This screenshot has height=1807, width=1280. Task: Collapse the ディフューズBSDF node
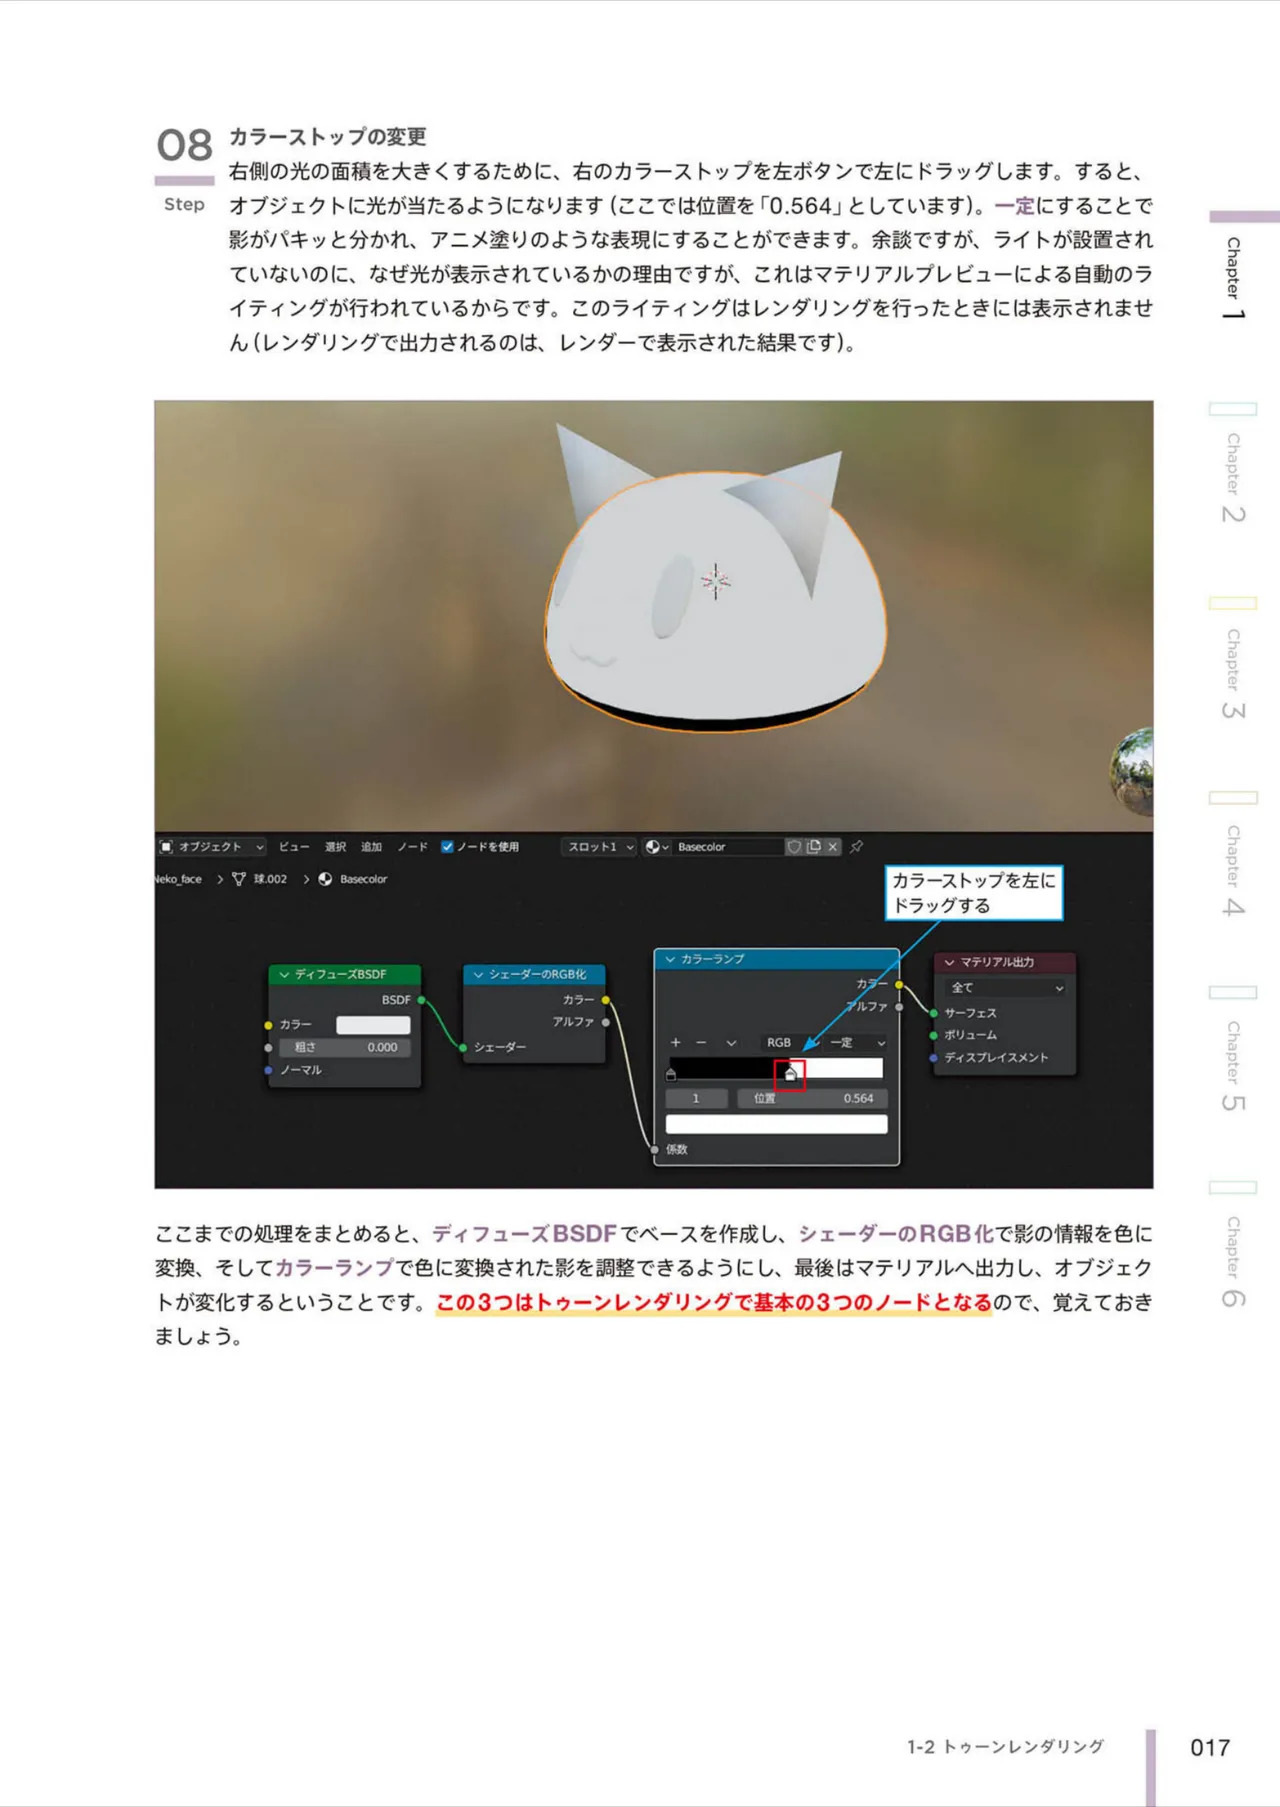click(x=284, y=974)
